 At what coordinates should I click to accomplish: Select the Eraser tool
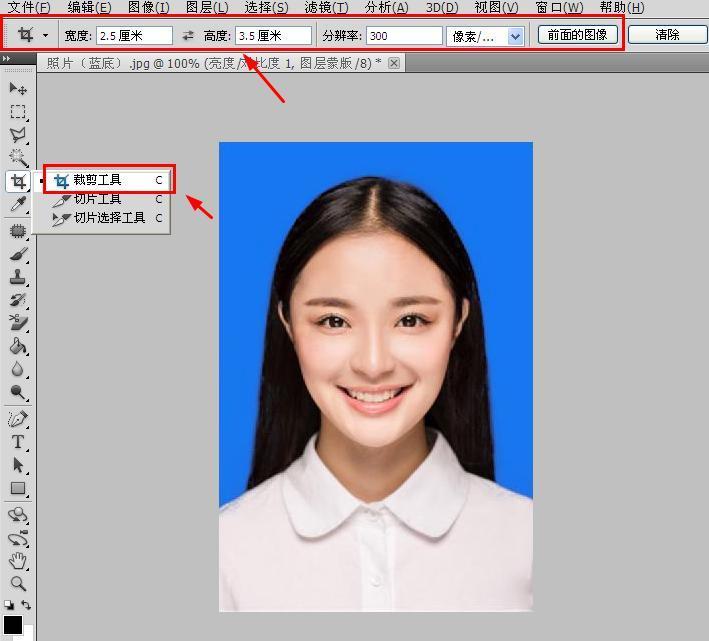point(18,323)
